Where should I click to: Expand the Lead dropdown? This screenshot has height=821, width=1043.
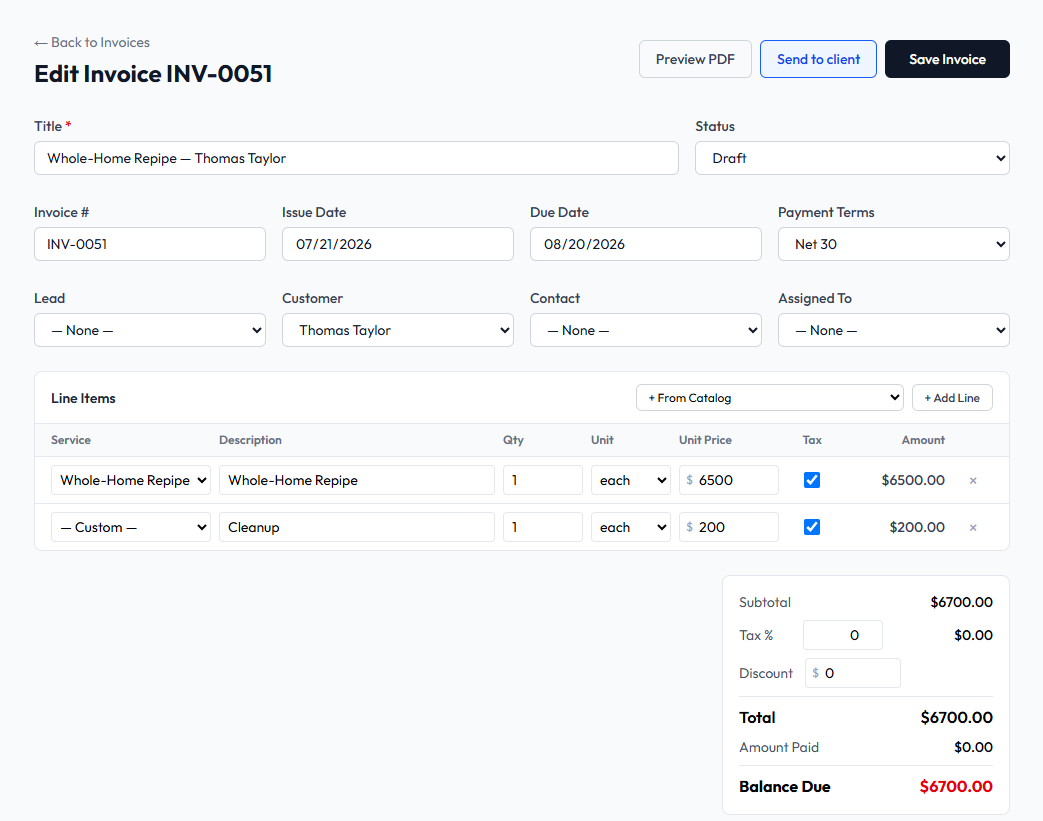pos(150,330)
